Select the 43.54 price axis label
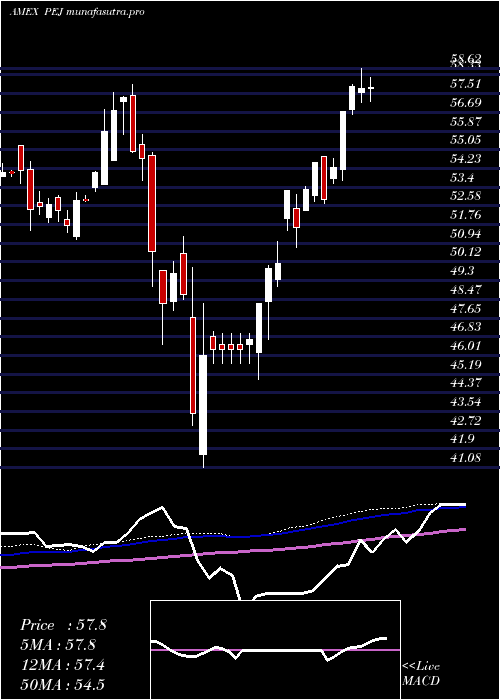 click(466, 401)
